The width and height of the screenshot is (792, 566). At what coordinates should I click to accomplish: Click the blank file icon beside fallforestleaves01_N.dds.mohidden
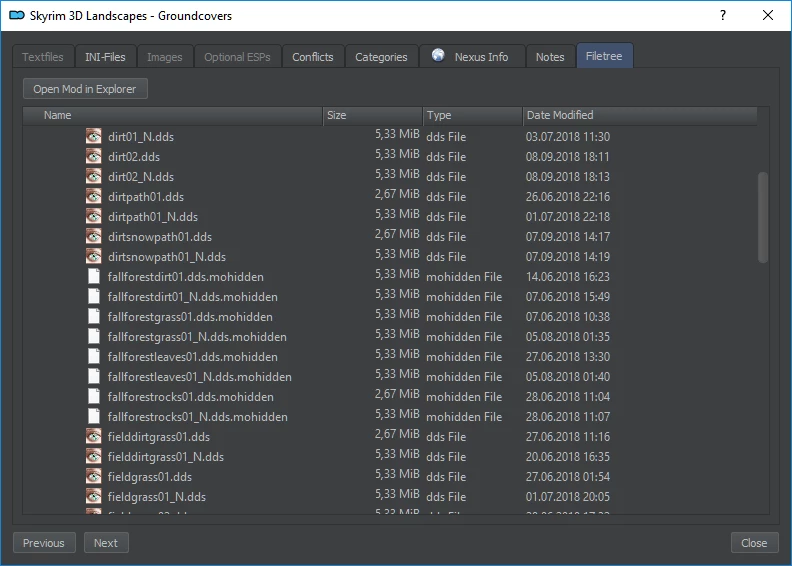click(x=94, y=377)
